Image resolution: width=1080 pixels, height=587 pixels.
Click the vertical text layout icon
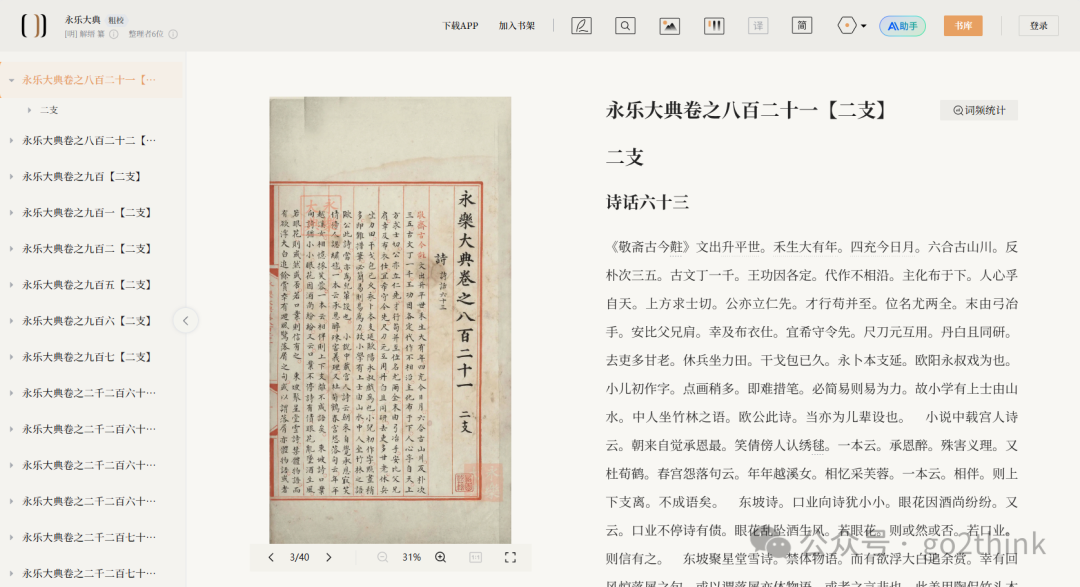click(x=714, y=26)
